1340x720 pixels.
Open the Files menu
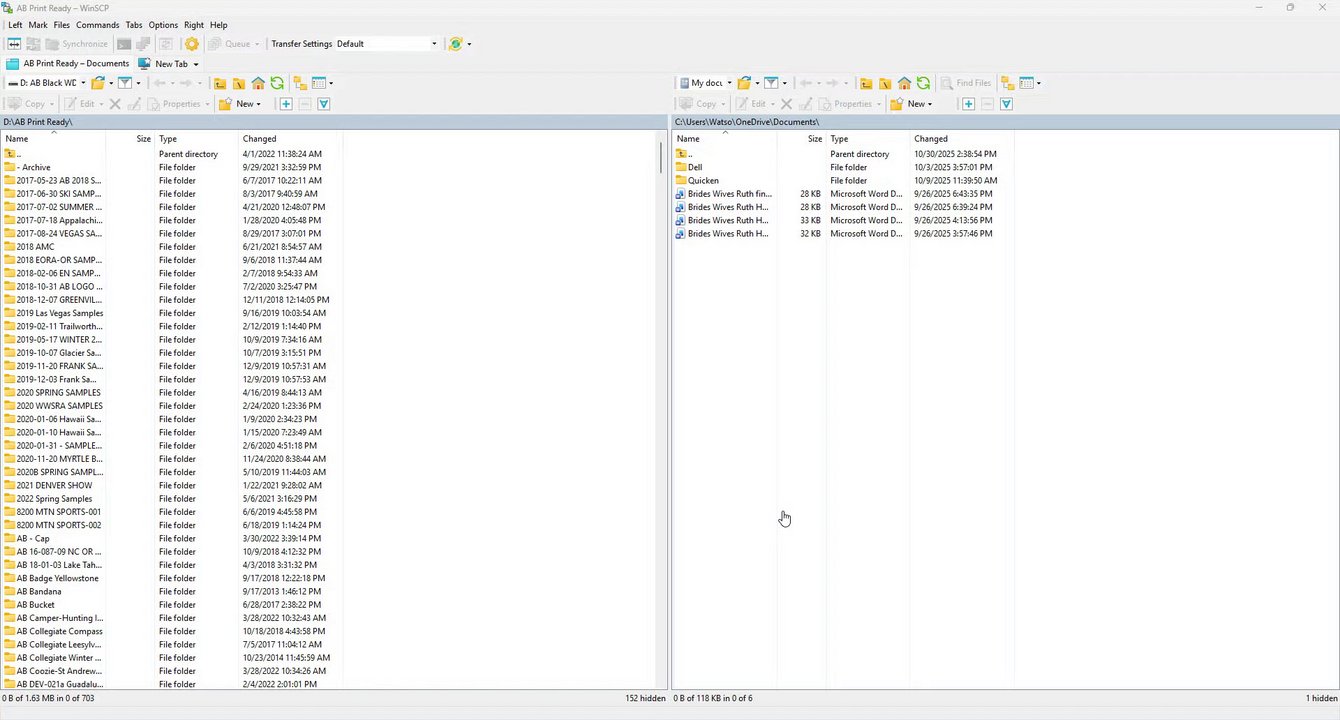[62, 25]
